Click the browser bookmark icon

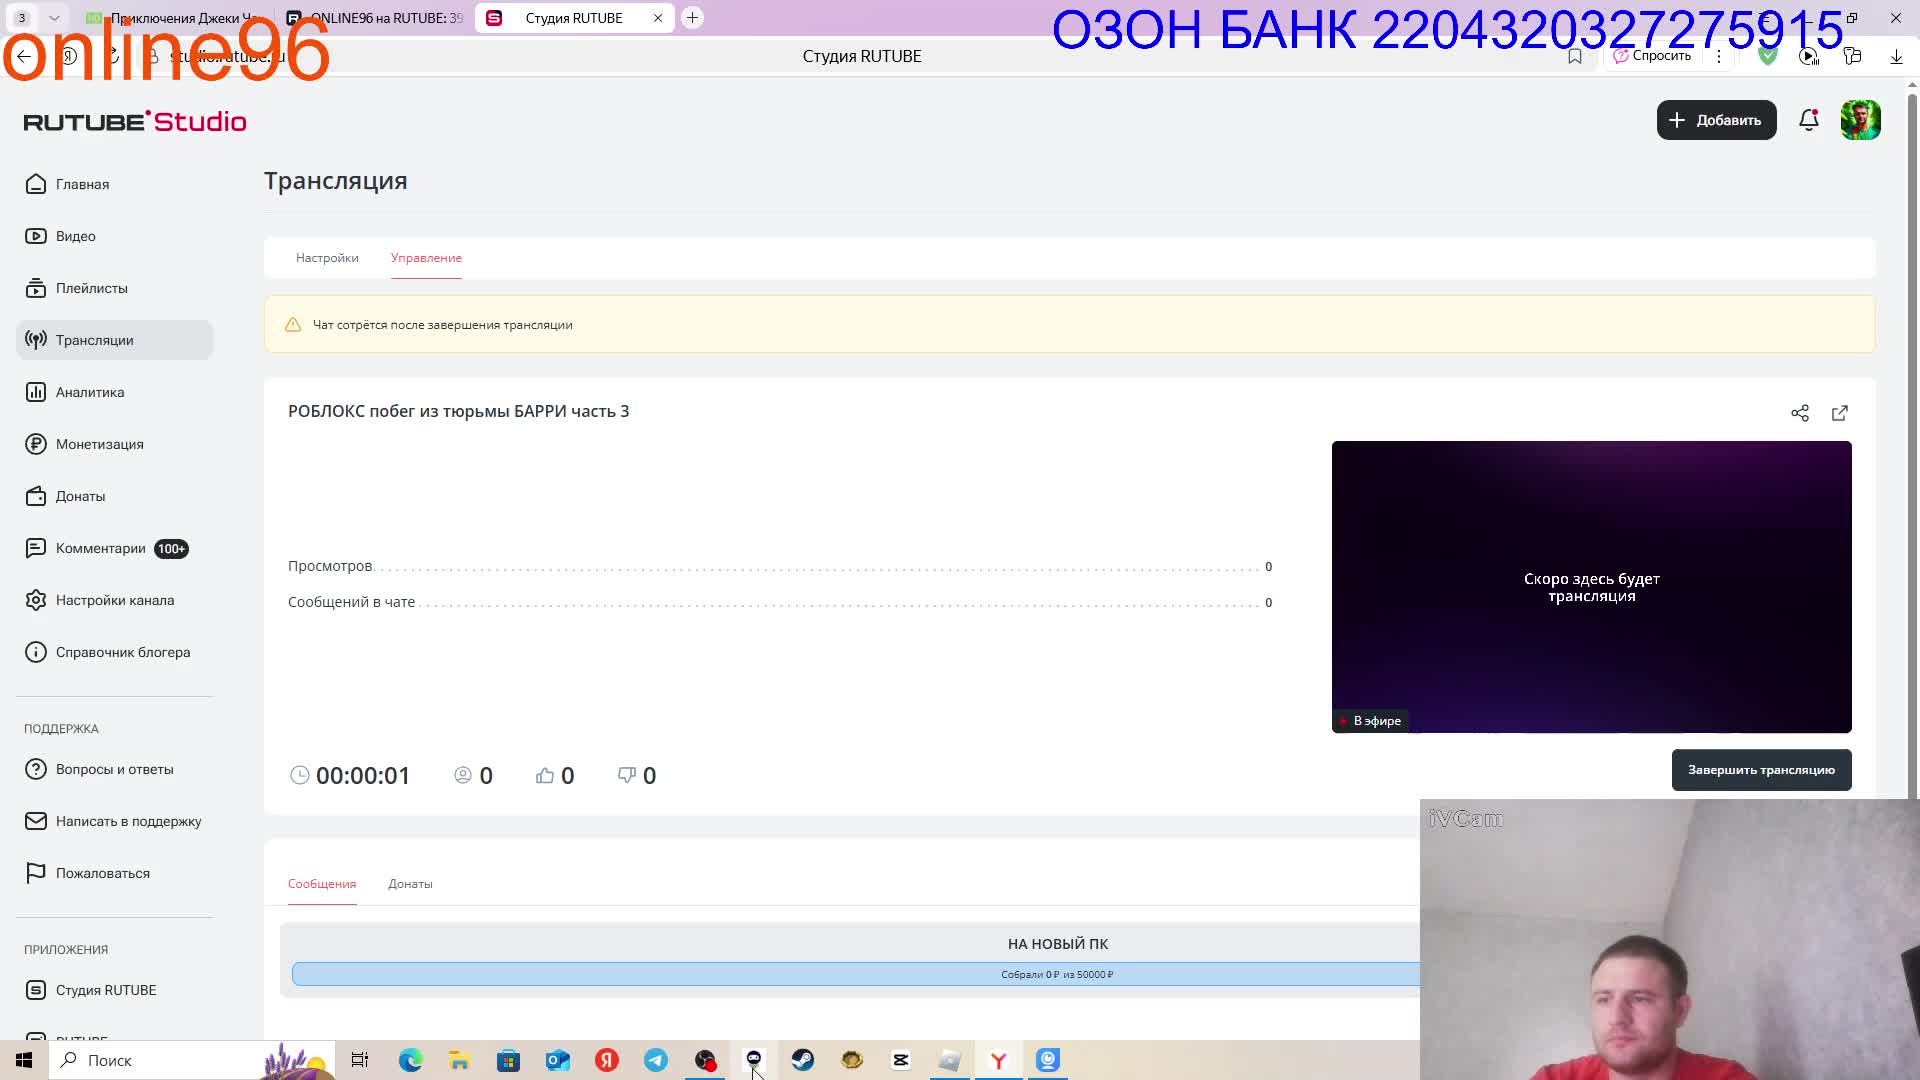[1575, 56]
